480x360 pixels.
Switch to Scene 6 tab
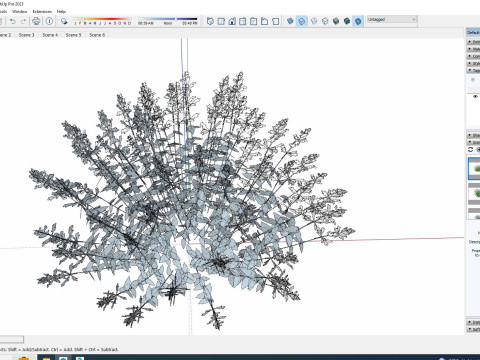(97, 35)
